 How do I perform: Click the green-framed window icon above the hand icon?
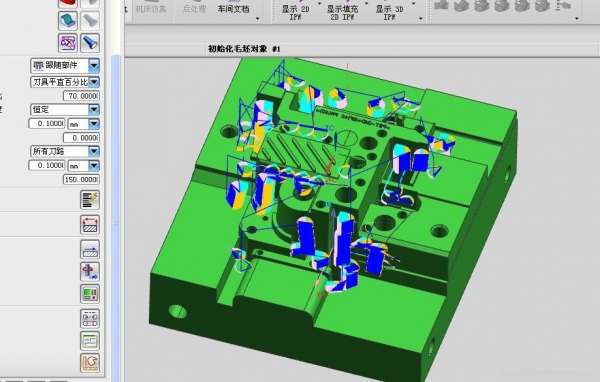tap(90, 341)
